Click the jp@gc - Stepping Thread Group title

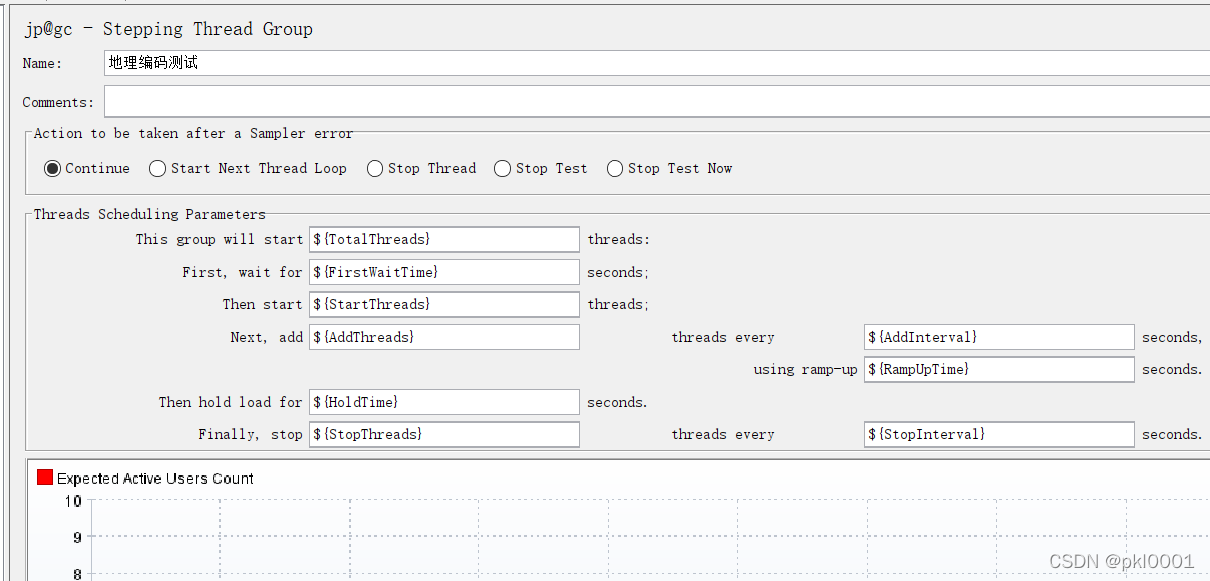tap(168, 29)
